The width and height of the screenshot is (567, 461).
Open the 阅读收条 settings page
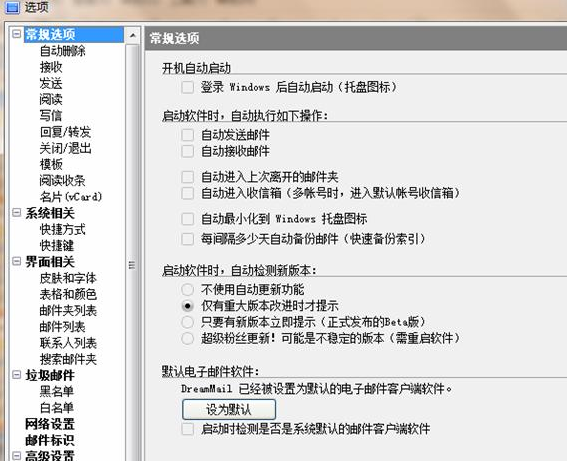(x=63, y=180)
